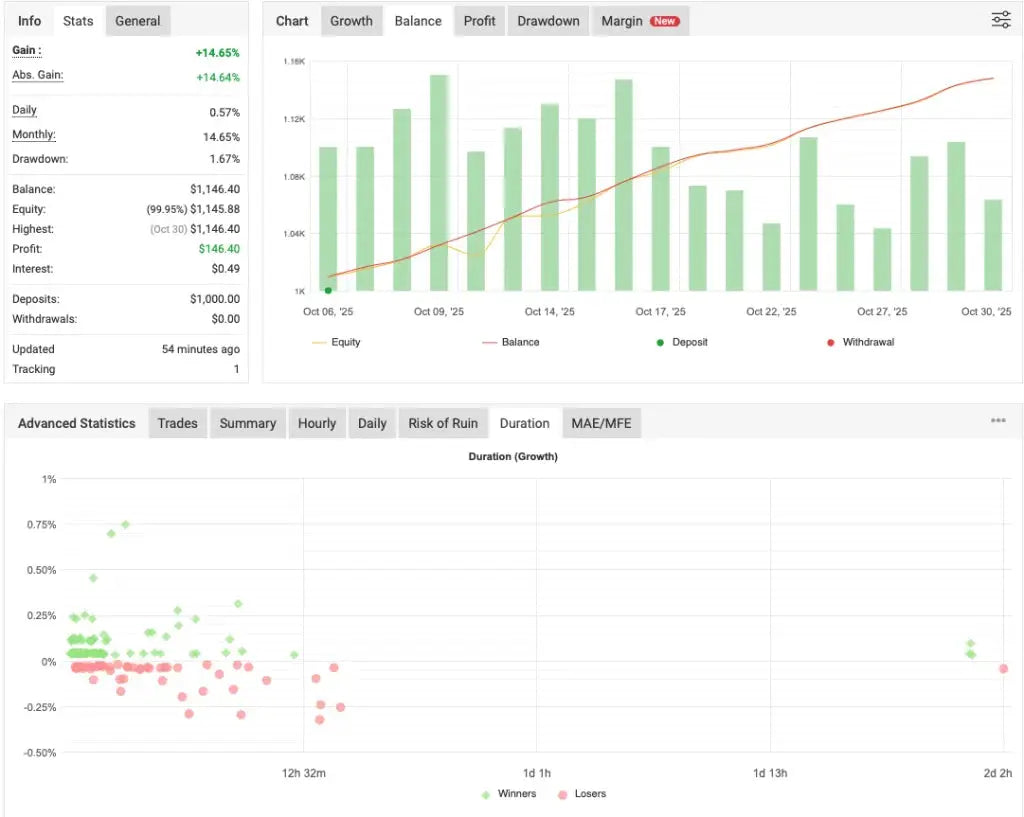Open the Profit chart tab

[x=479, y=20]
